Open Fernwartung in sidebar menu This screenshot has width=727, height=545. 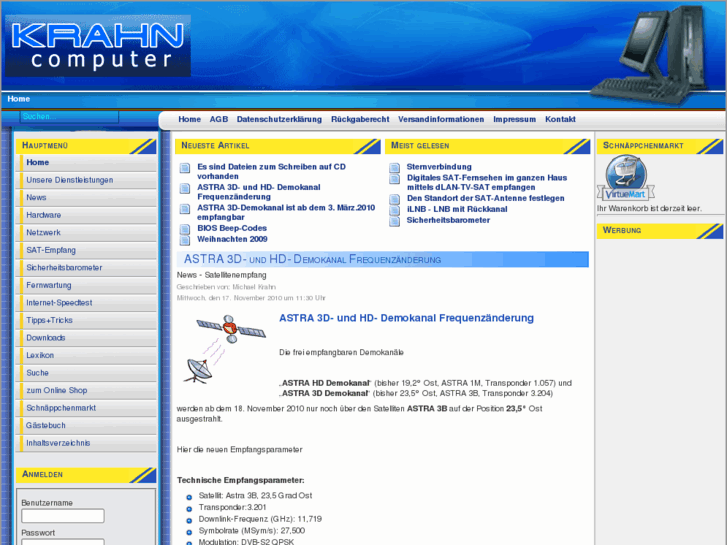tap(87, 285)
